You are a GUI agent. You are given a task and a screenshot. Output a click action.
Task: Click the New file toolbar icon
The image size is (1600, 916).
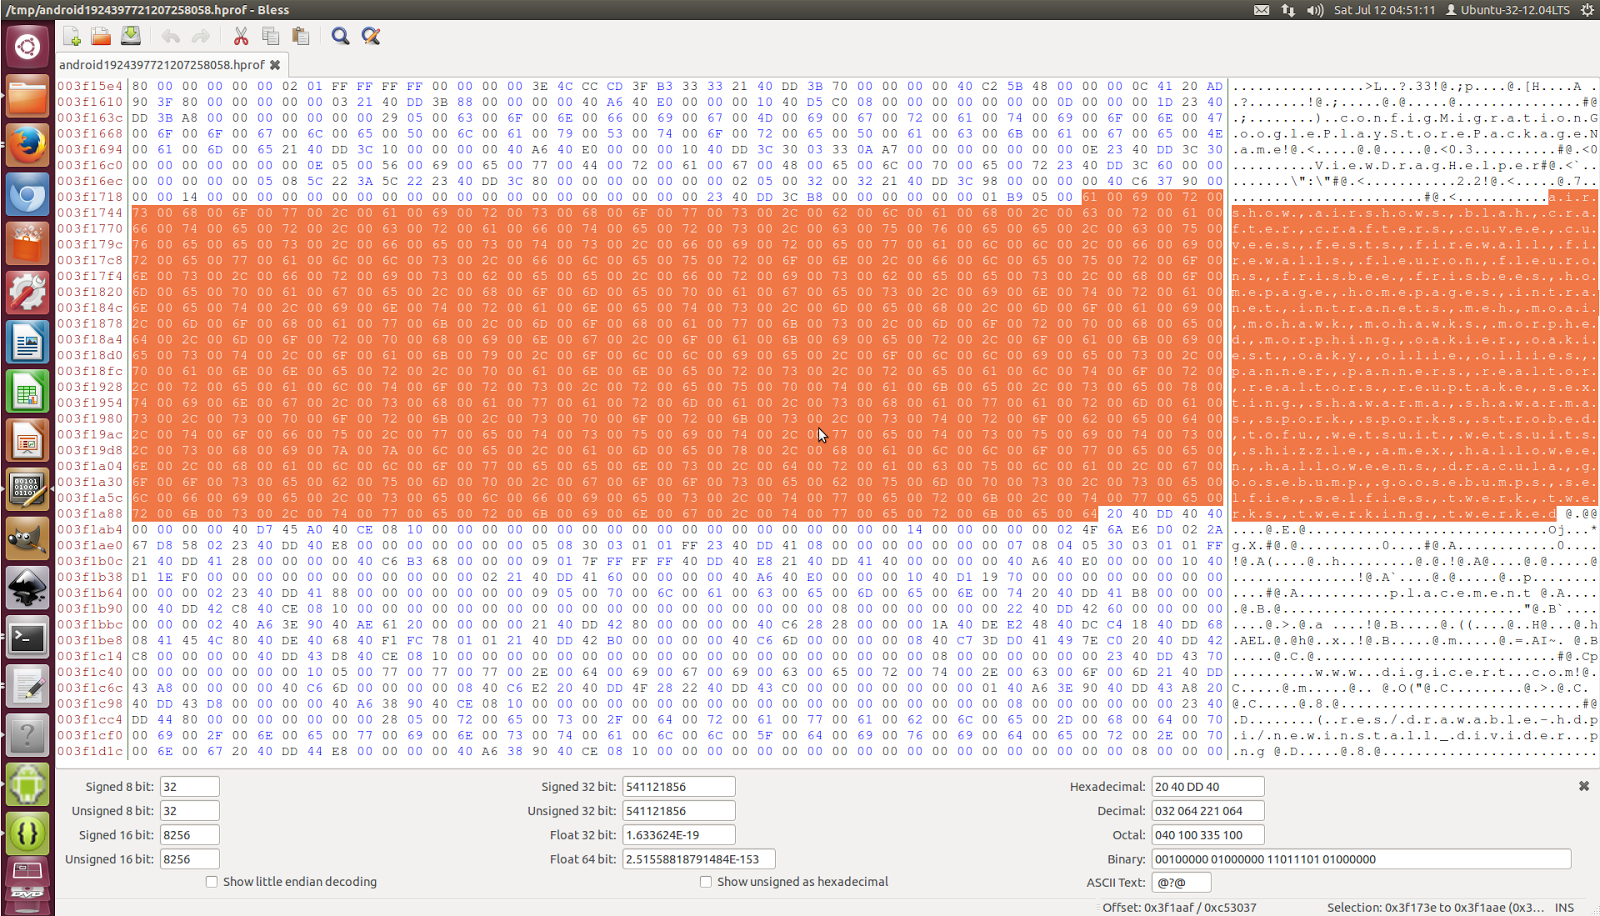(72, 36)
